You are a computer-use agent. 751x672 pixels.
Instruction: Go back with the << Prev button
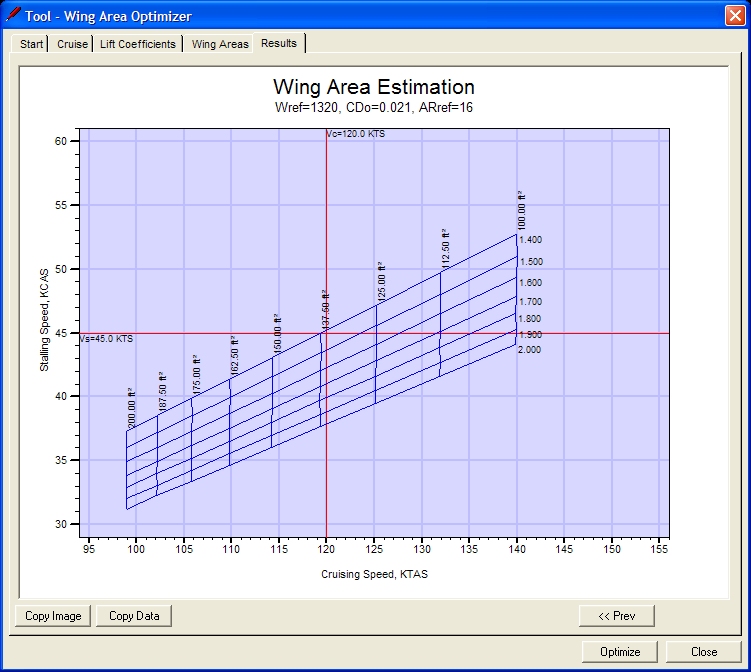click(617, 616)
